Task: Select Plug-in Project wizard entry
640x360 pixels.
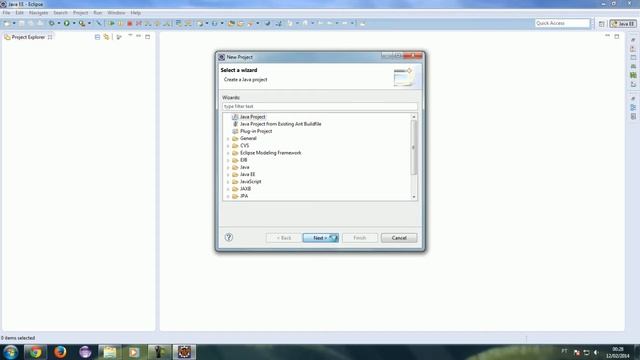Action: tap(256, 131)
